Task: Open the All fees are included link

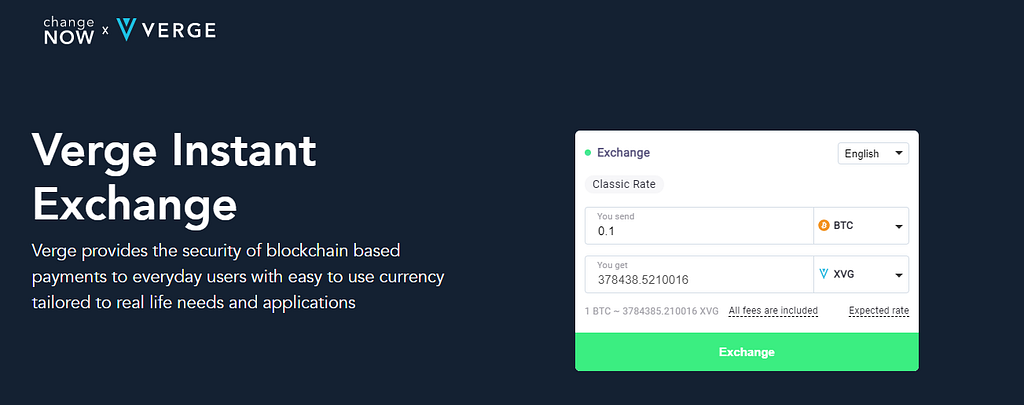Action: point(773,311)
